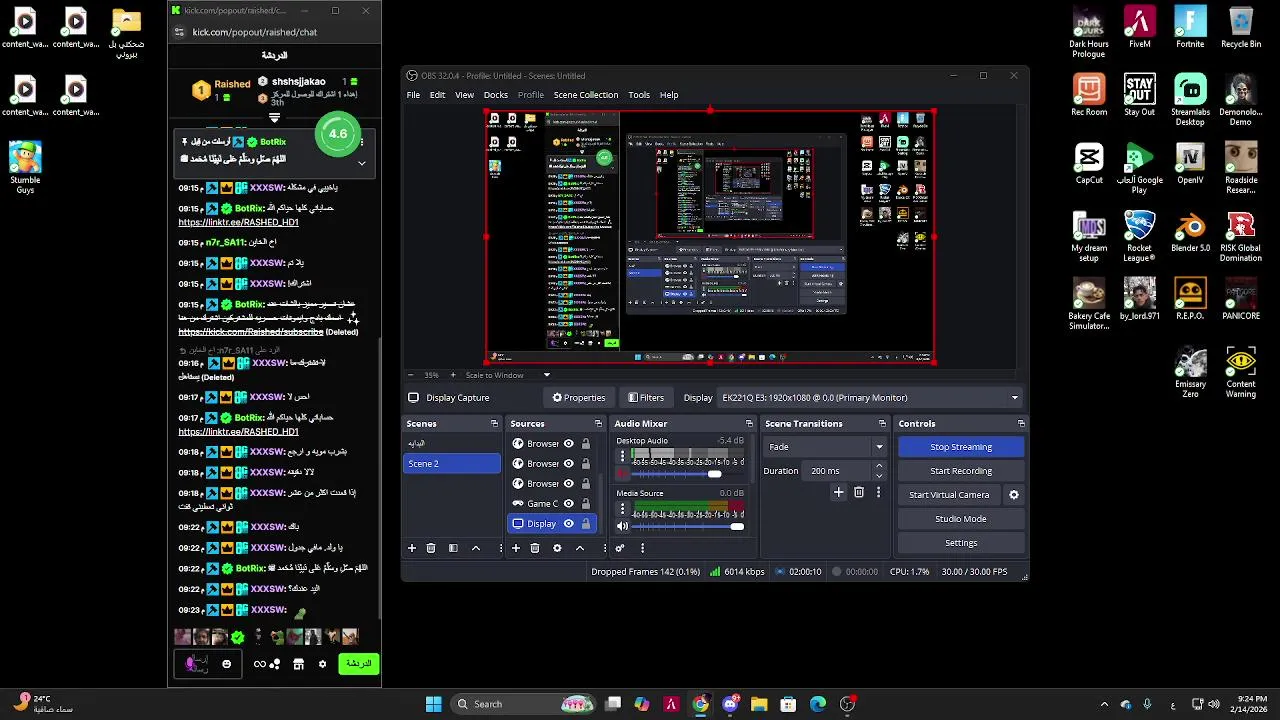Pop out the Controls dock panel
Screen dimensions: 1280x720
[x=1020, y=424]
